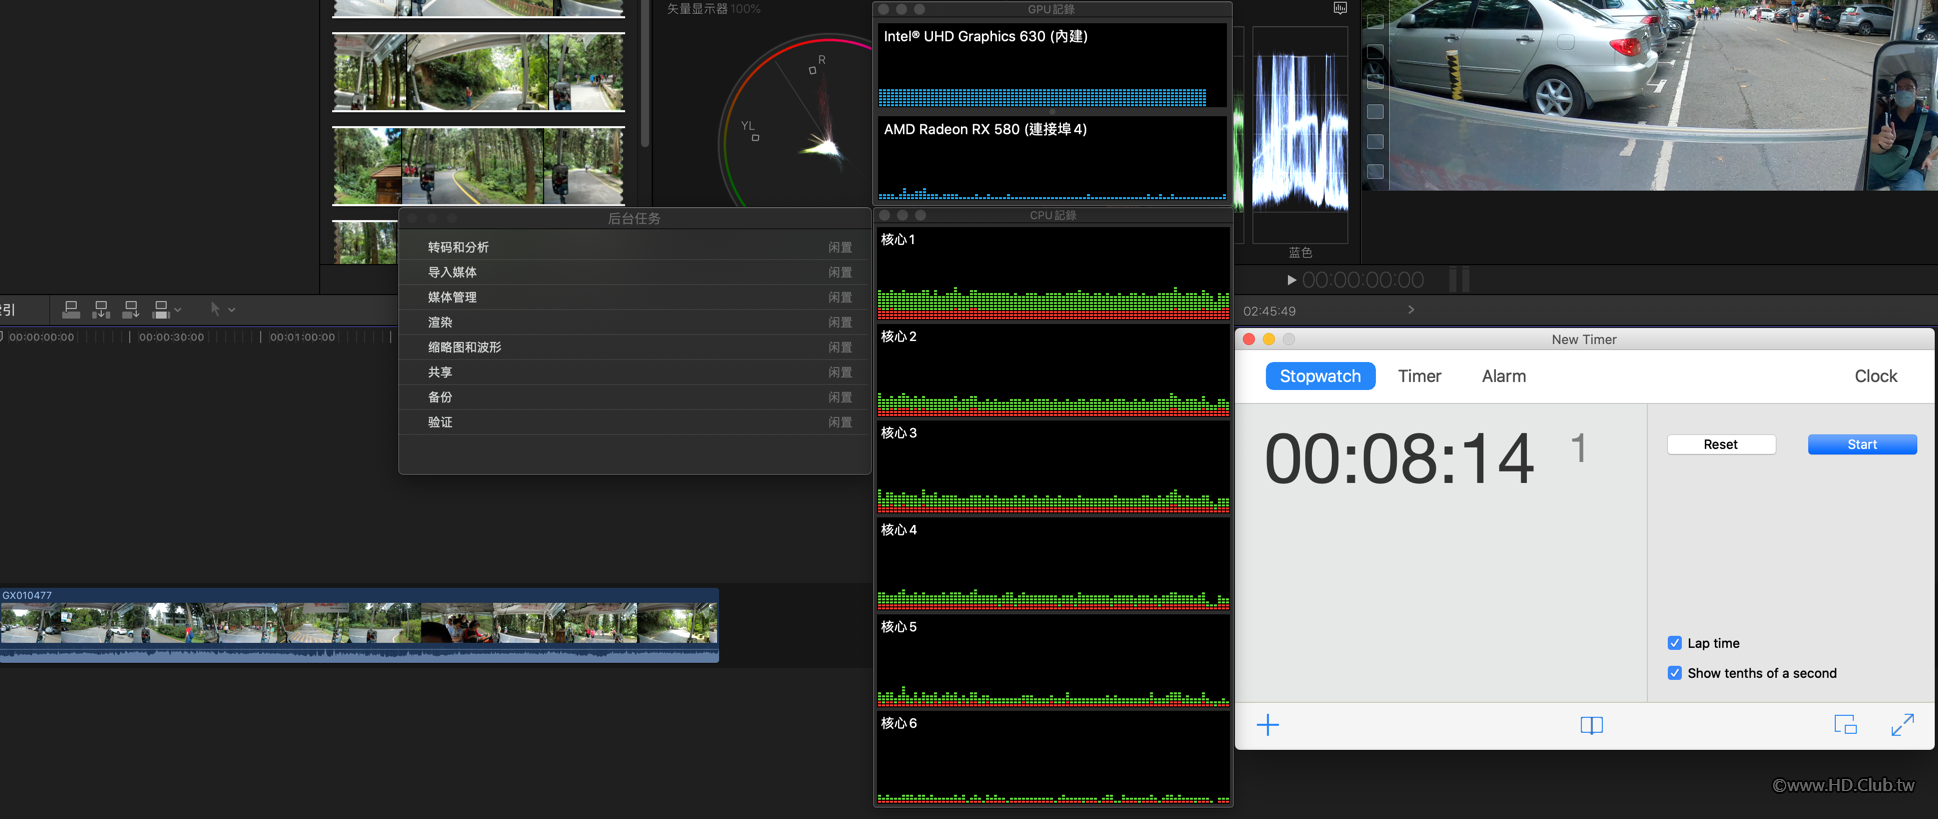Open the overwrite edit options dropdown arrow
The image size is (1938, 819).
click(178, 310)
